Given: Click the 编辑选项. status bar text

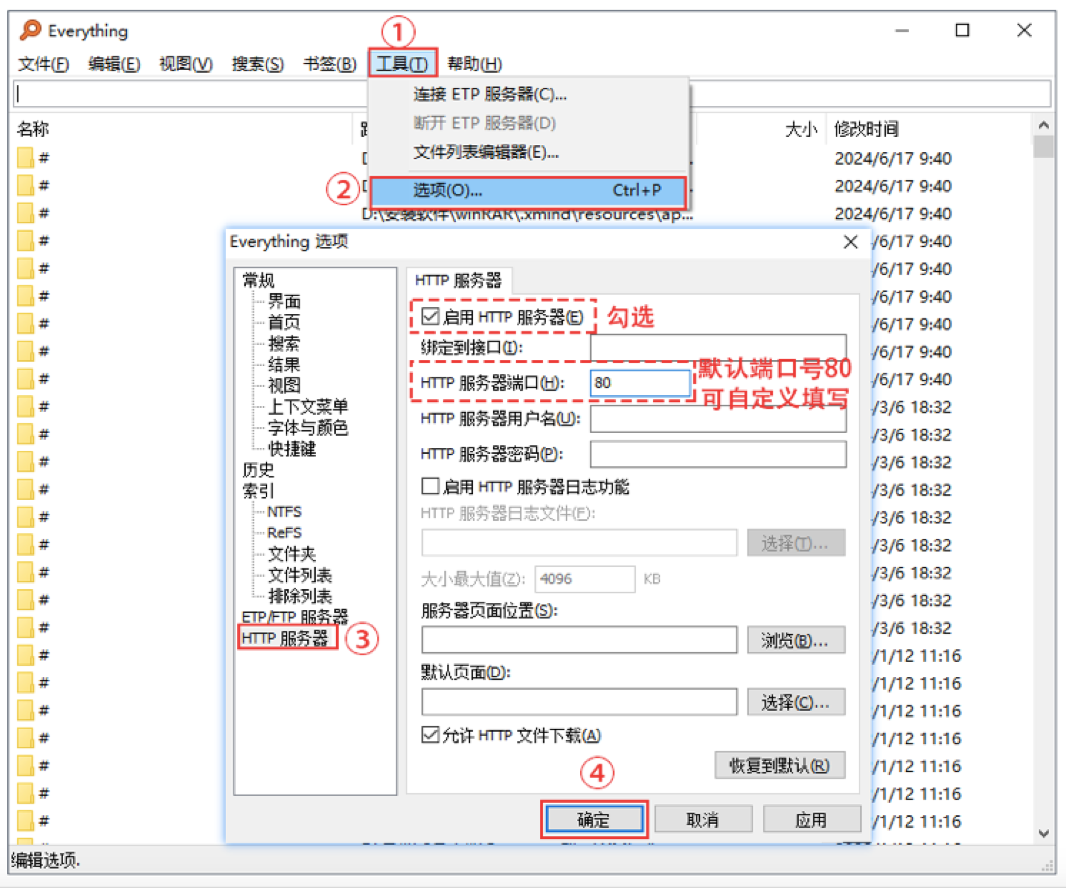Looking at the screenshot, I should coord(46,861).
